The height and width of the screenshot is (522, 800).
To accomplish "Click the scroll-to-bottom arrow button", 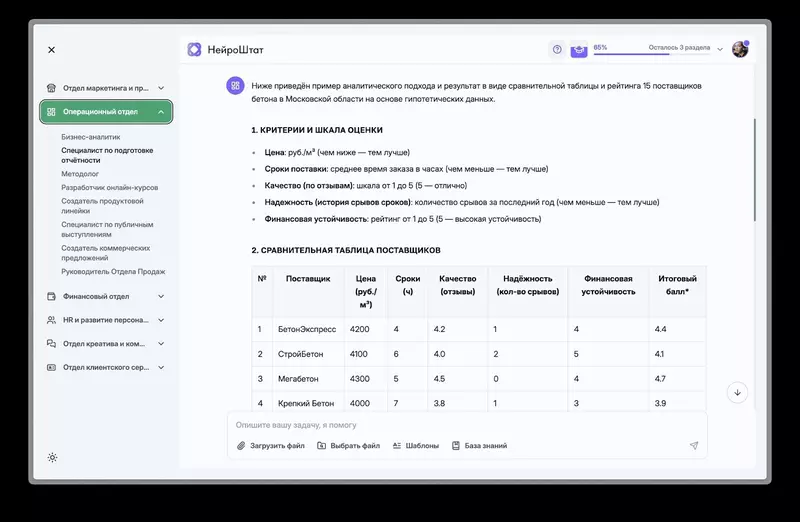I will pos(737,392).
